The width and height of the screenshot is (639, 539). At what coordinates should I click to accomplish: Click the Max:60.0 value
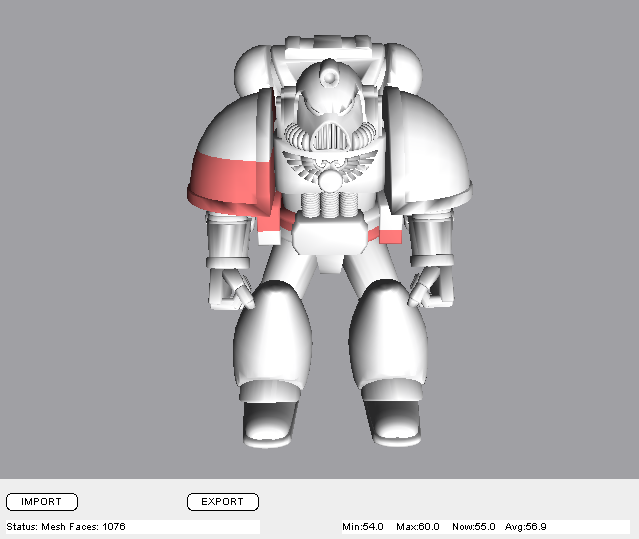(418, 526)
